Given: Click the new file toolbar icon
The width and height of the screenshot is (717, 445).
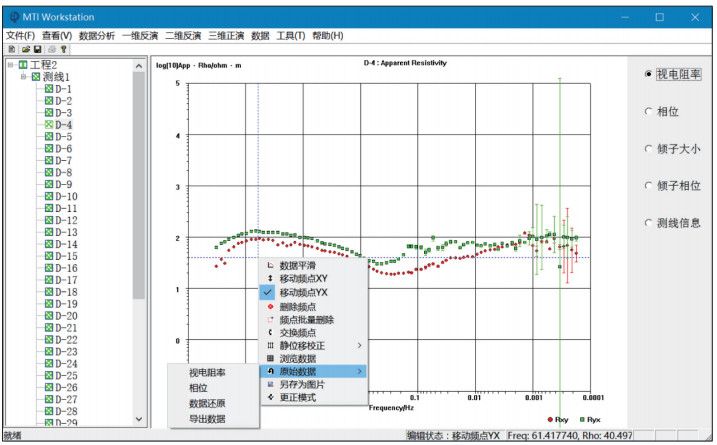Looking at the screenshot, I should (x=10, y=48).
